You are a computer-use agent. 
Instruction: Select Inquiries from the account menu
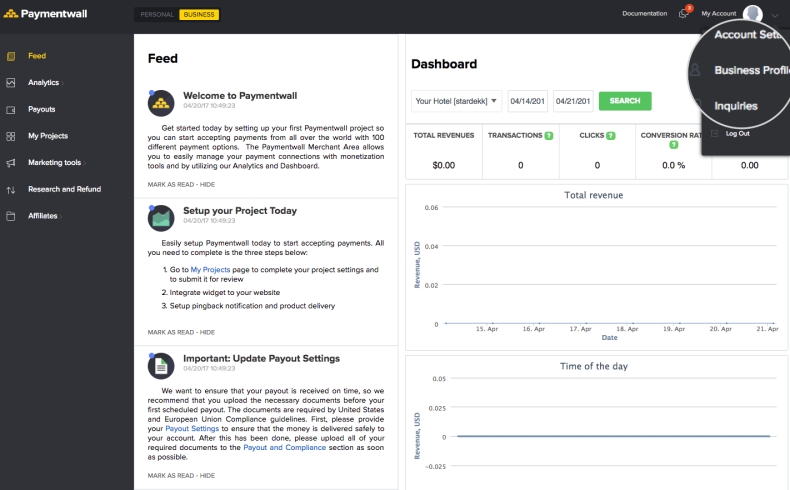736,106
